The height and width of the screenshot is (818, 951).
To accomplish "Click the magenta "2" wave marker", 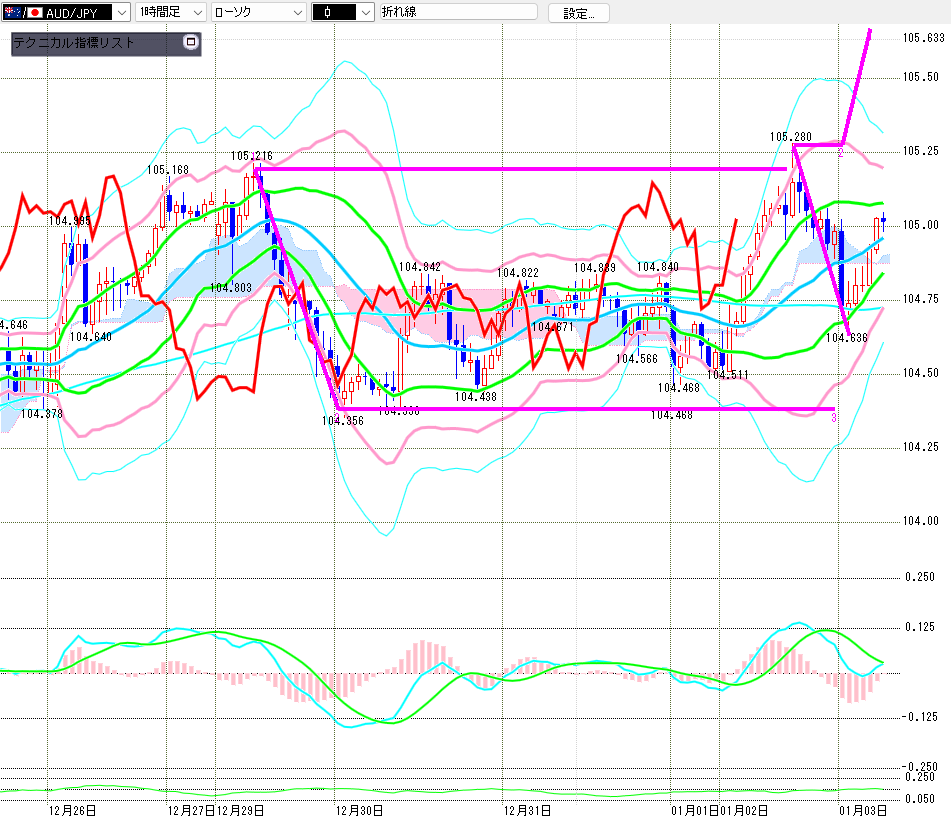I will (841, 151).
